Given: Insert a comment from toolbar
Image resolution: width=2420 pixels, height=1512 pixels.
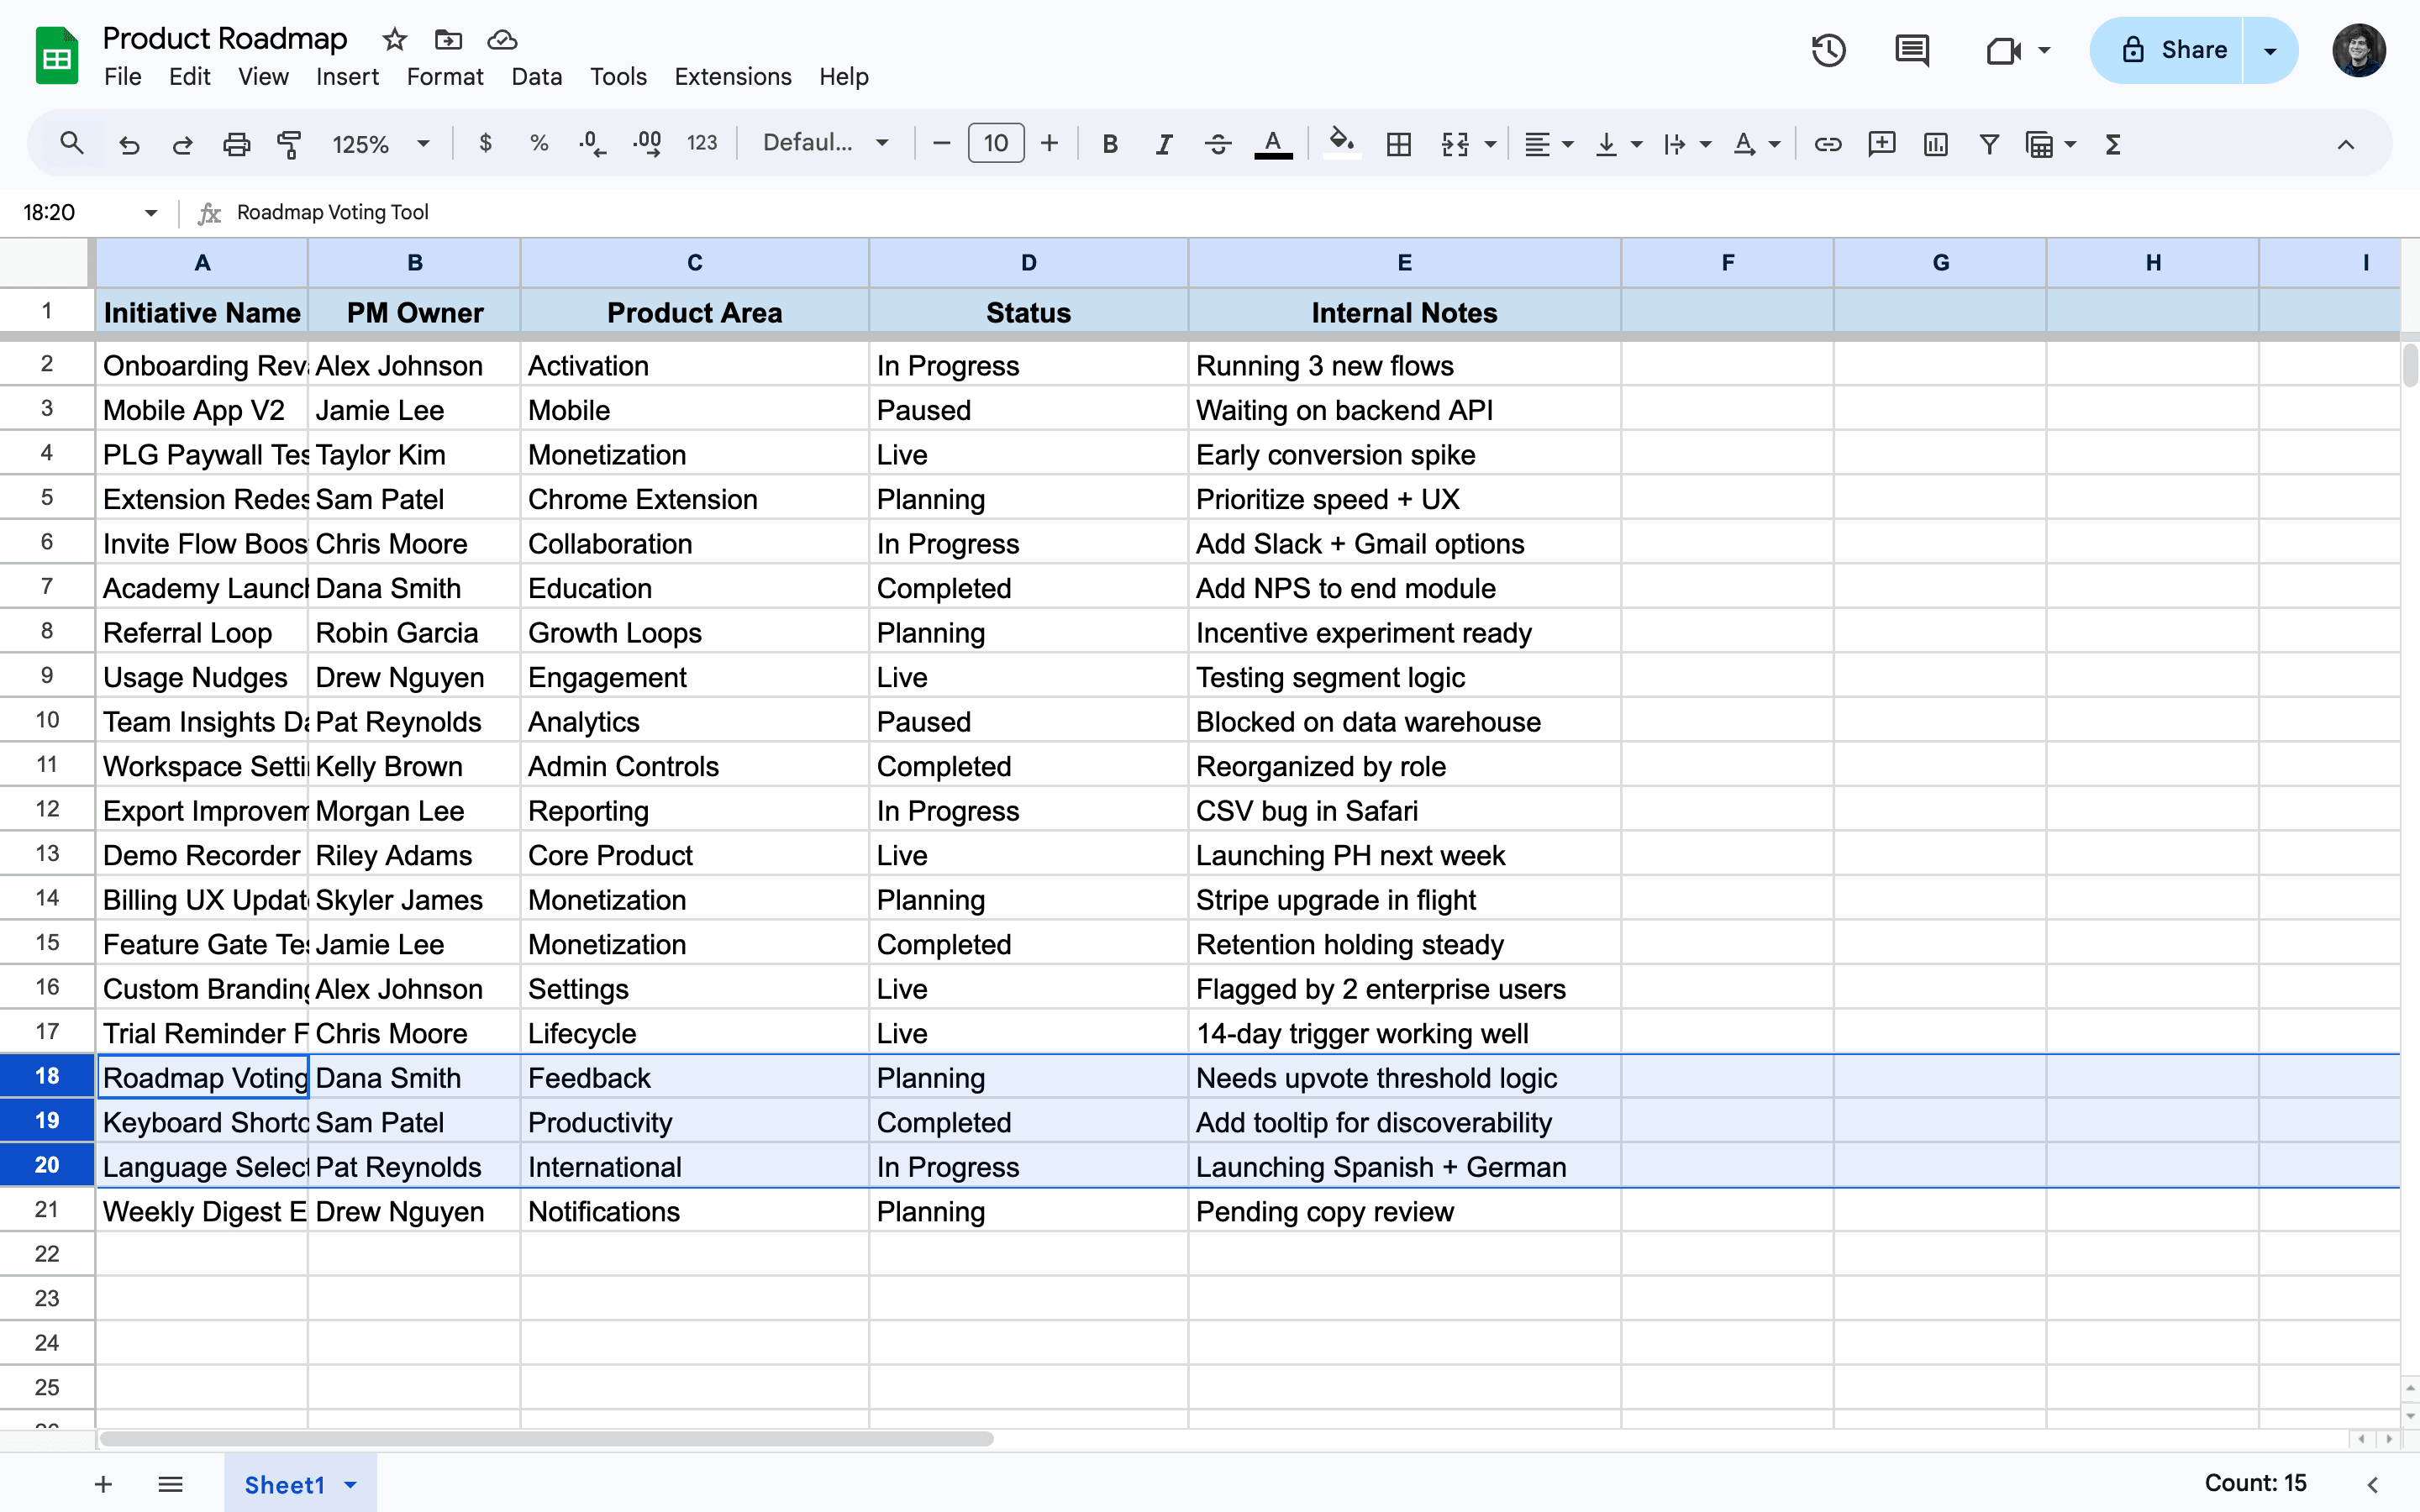Looking at the screenshot, I should tap(1882, 144).
